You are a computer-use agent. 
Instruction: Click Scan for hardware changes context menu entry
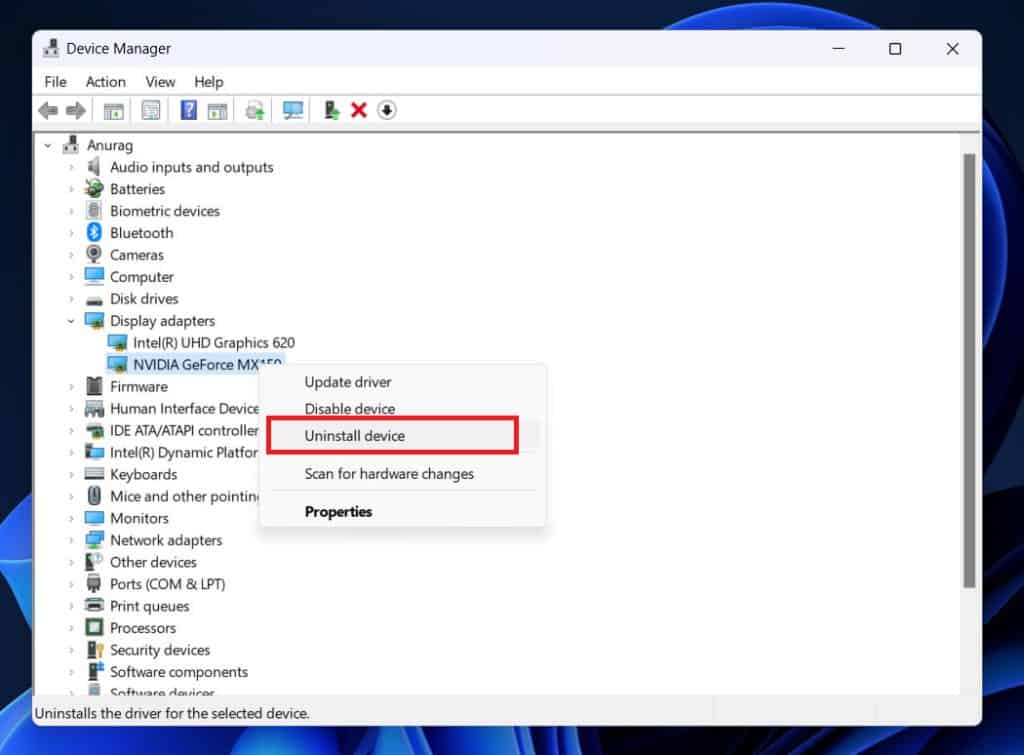[x=389, y=473]
